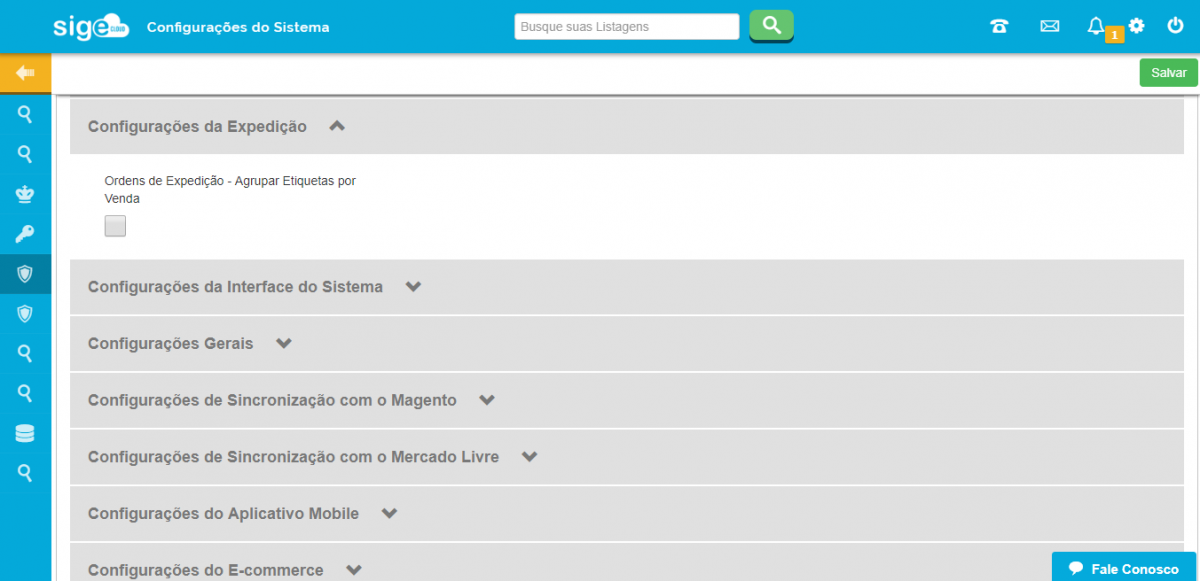Open the notifications bell icon

pos(1096,26)
